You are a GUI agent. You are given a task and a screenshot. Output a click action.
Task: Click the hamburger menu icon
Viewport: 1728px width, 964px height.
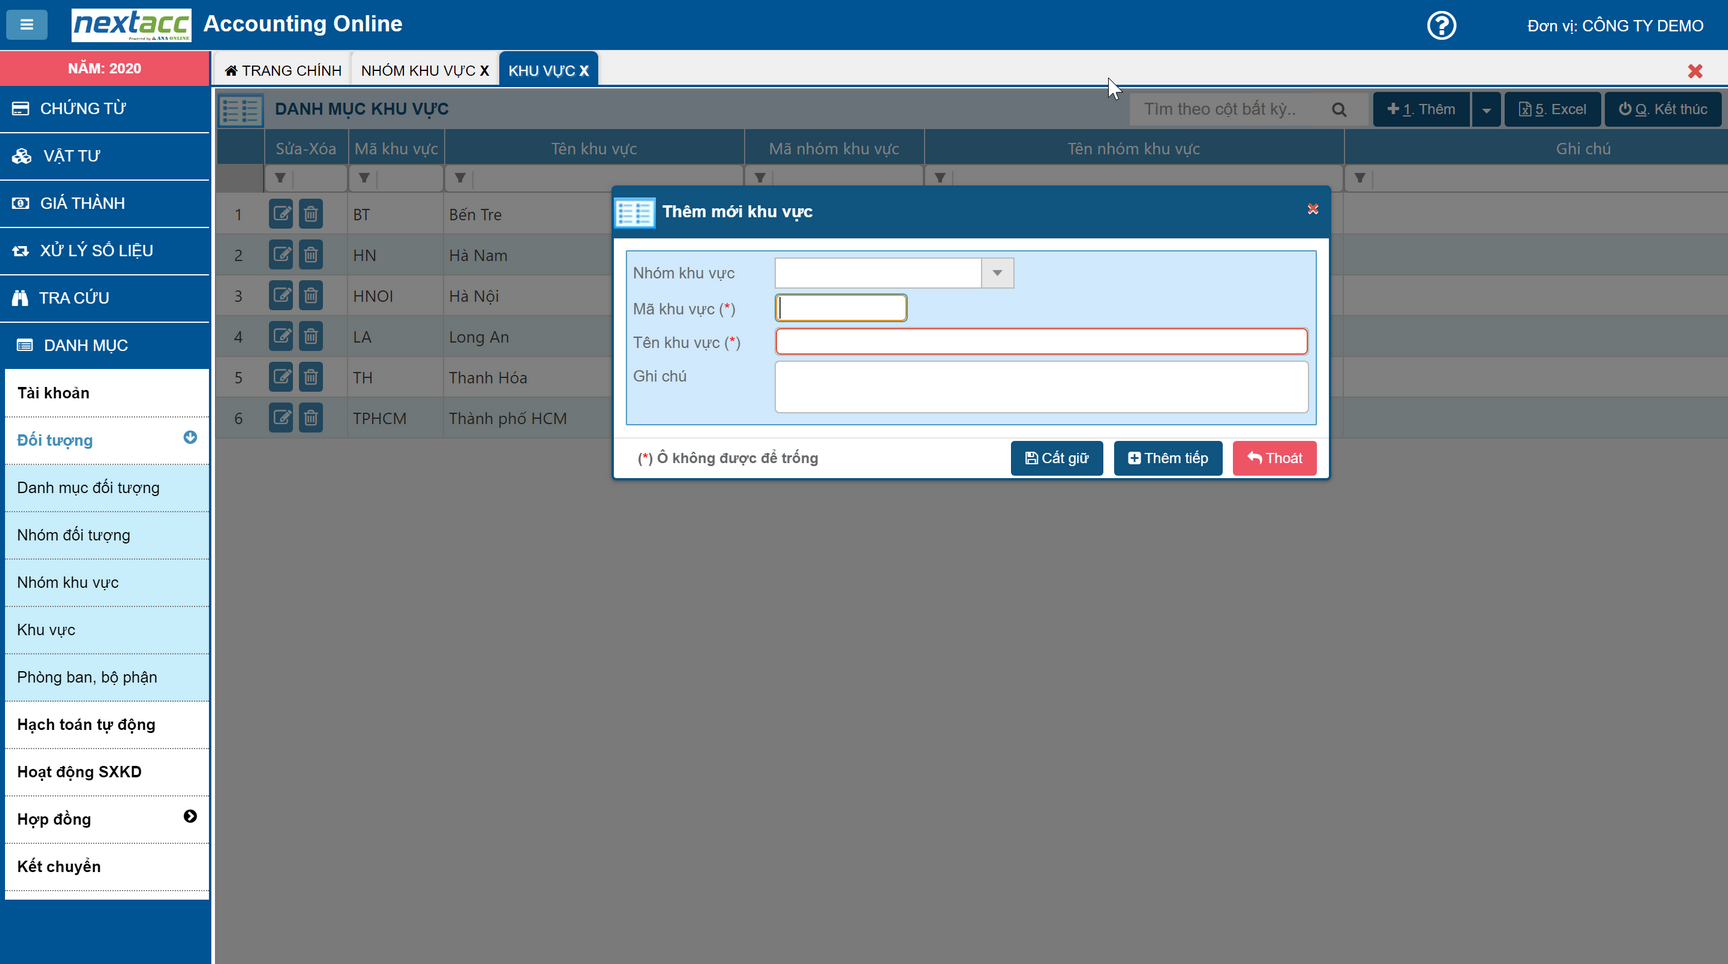(27, 24)
